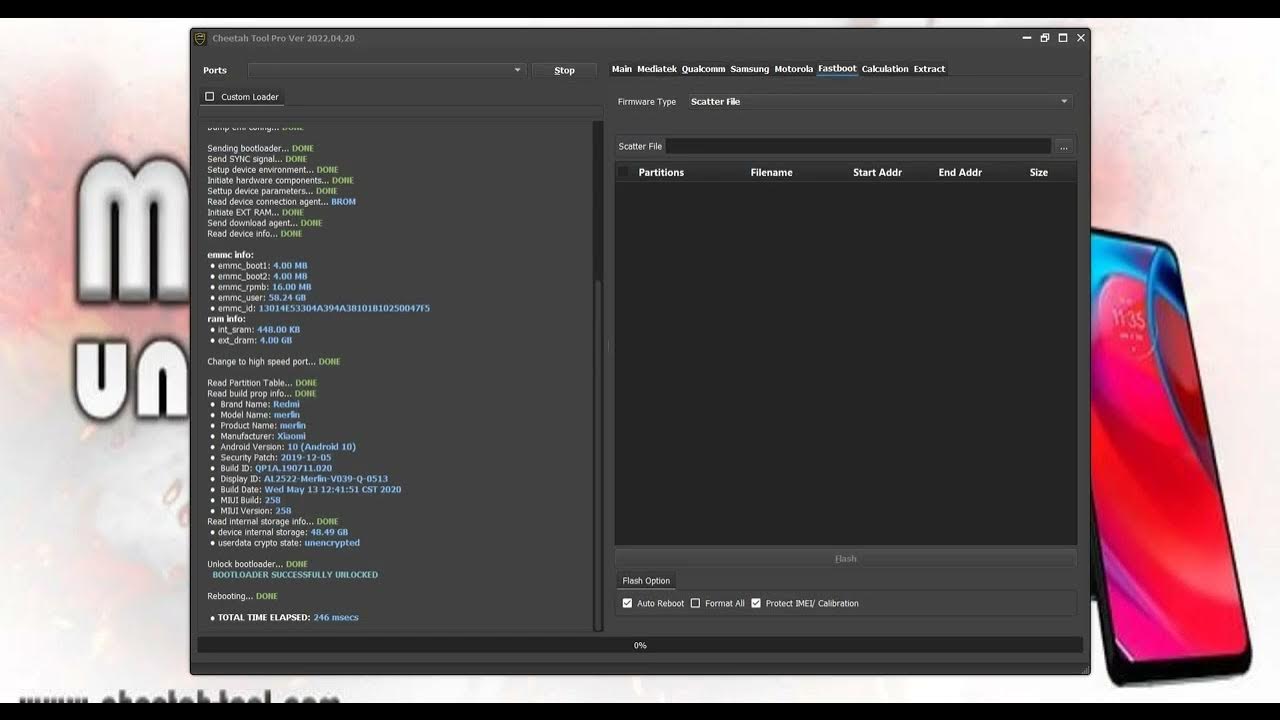Enable the Format All checkbox
The image size is (1280, 720).
coord(695,603)
